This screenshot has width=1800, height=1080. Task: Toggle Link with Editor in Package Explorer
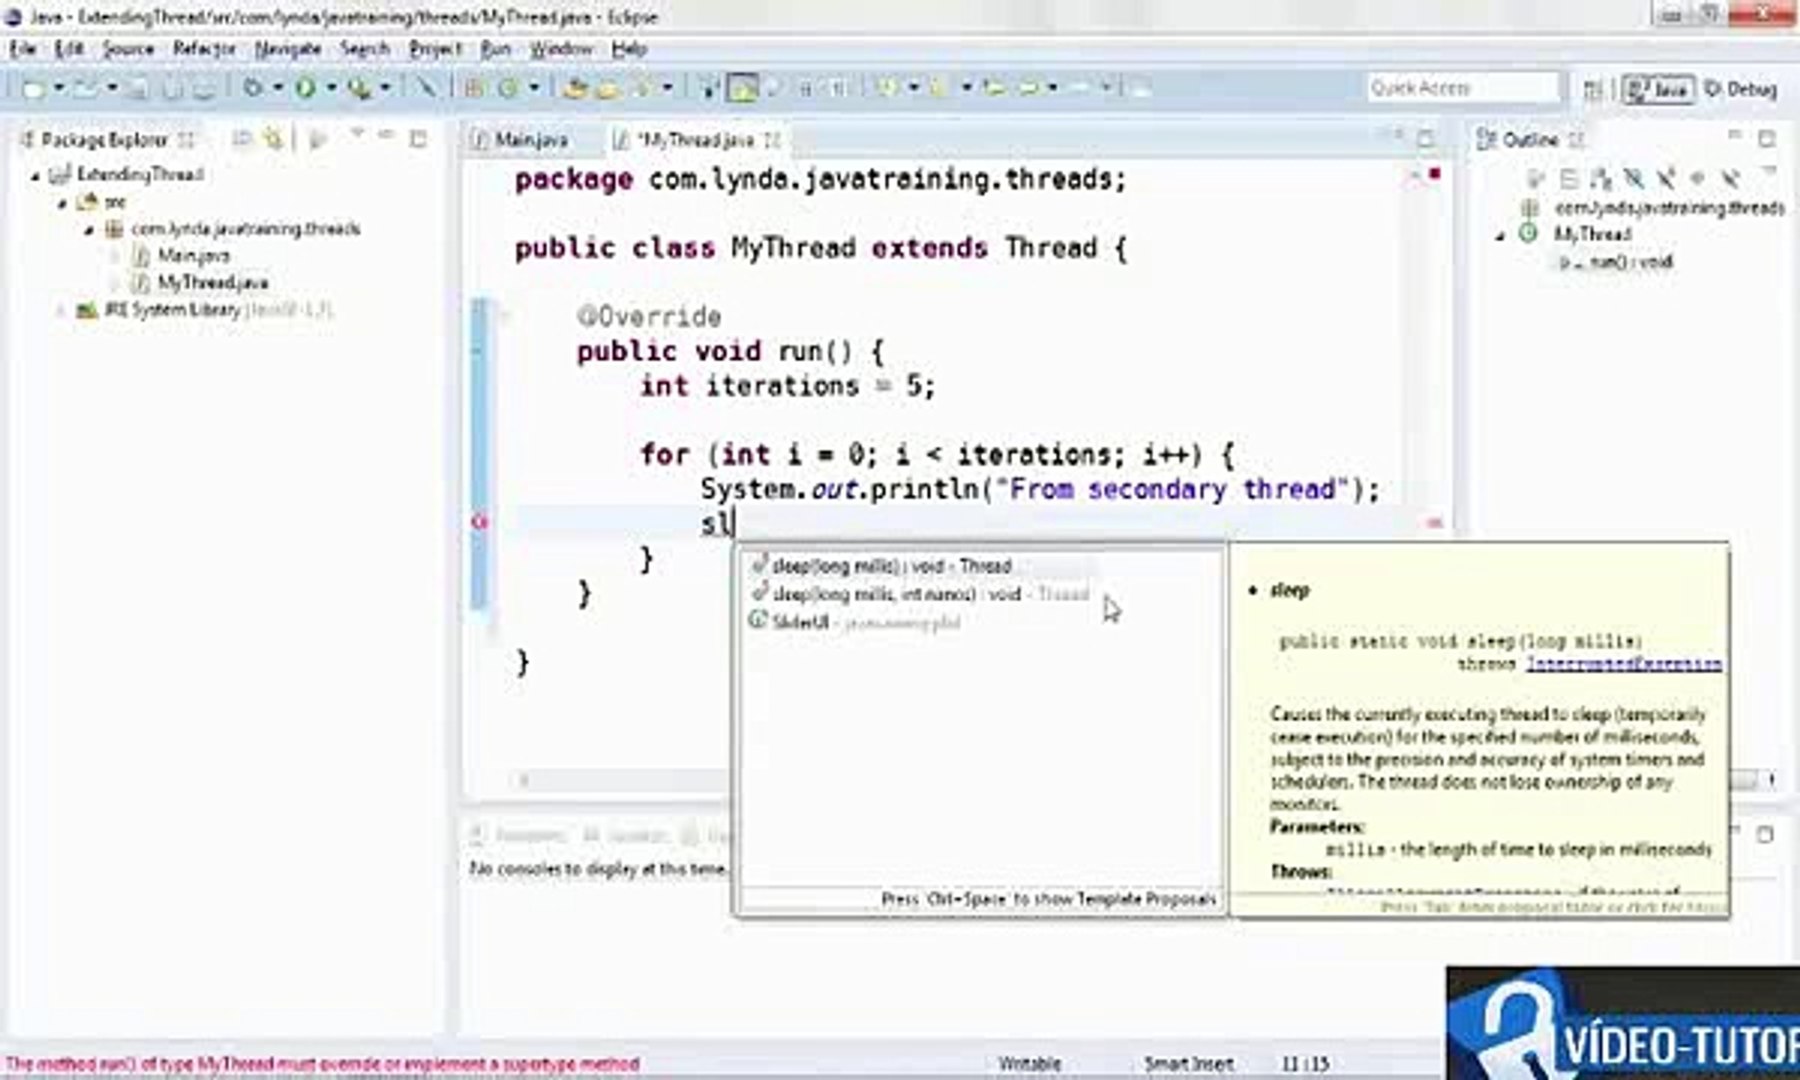point(272,141)
